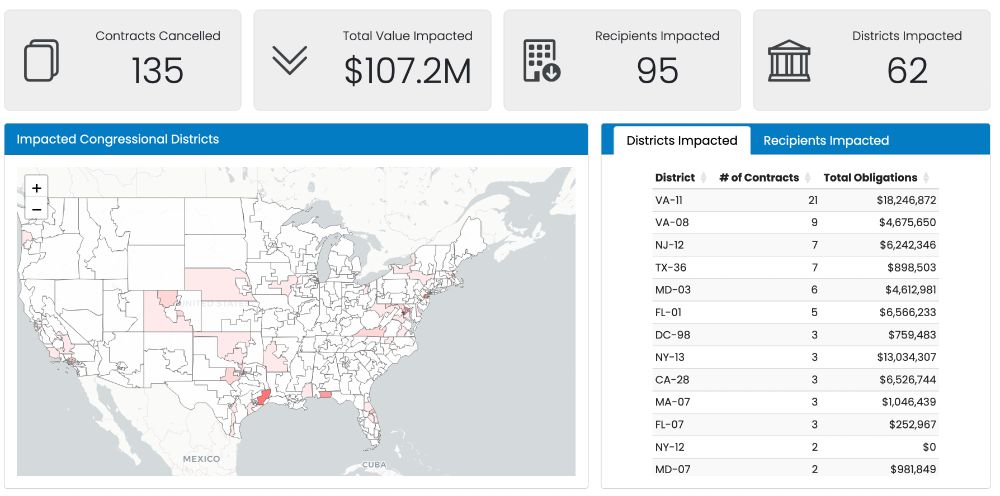Click the dark red Texas Gulf district
This screenshot has width=1000, height=496.
[x=262, y=398]
